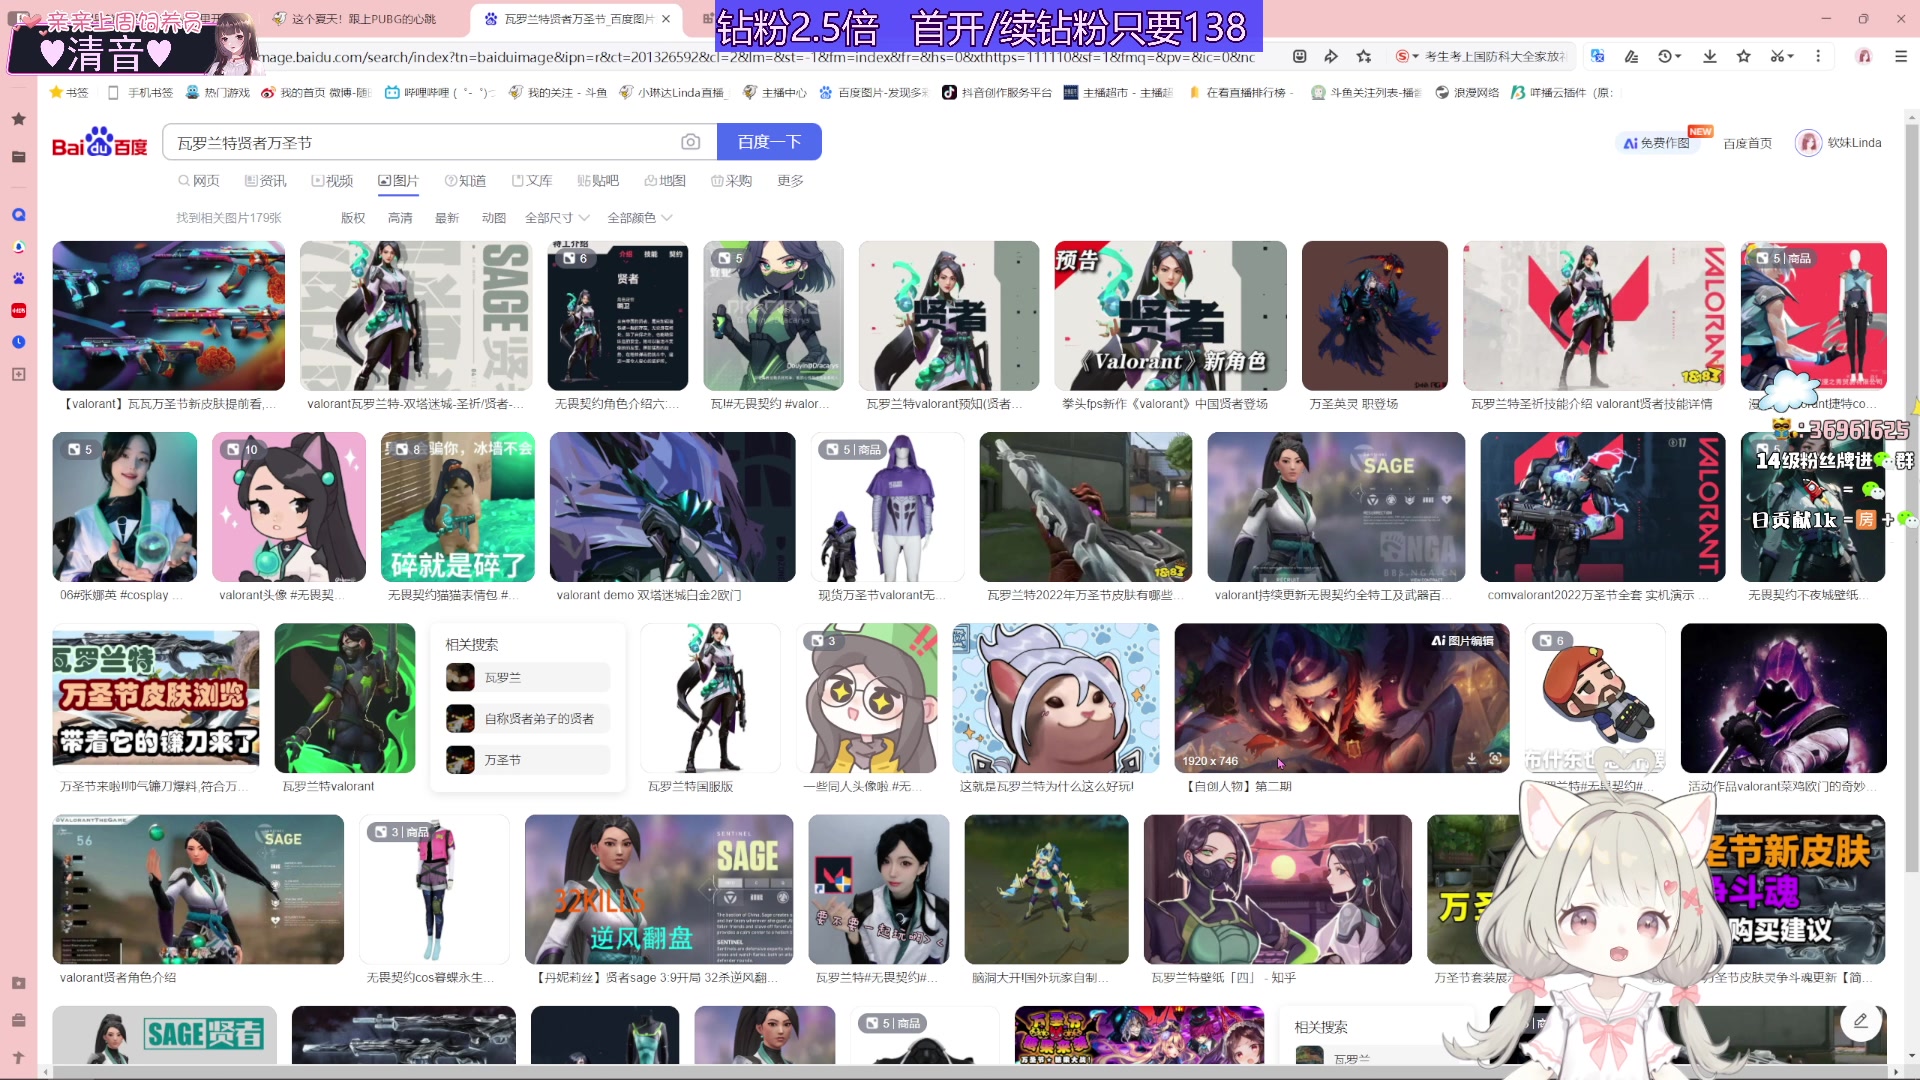Click the favorites star beside the download icon
This screenshot has height=1080, width=1920.
[x=1744, y=56]
